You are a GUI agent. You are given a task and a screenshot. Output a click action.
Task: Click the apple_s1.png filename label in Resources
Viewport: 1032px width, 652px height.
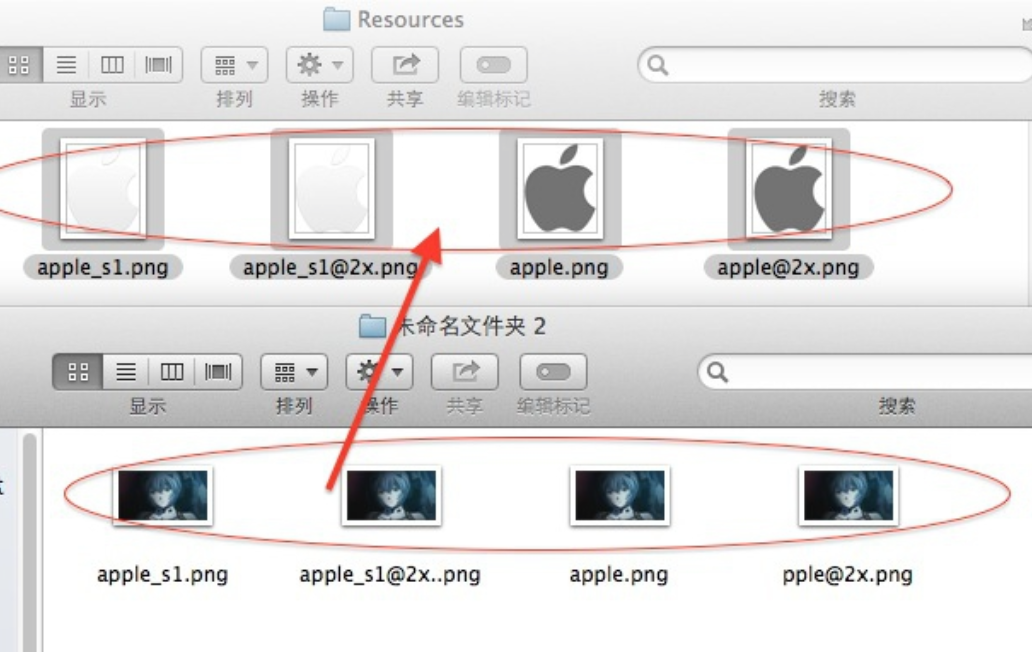103,268
